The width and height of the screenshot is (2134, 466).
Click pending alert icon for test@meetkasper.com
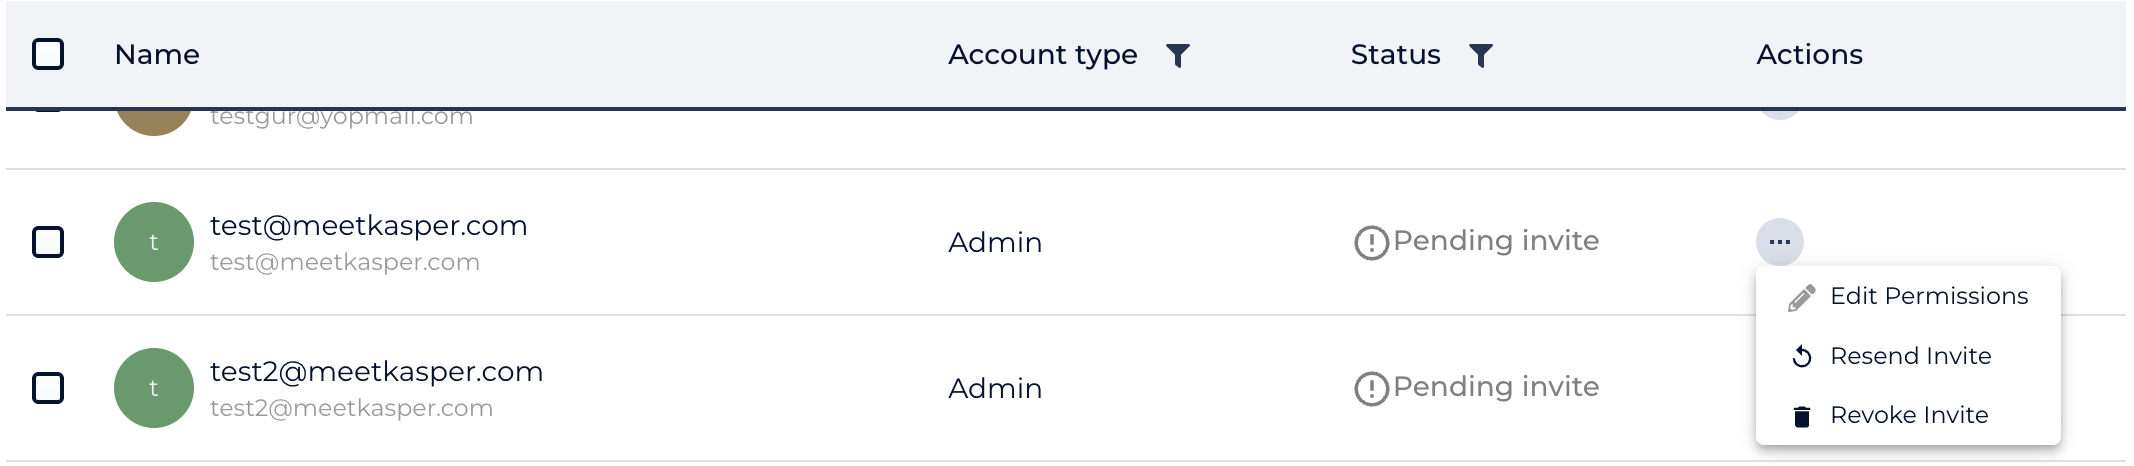pos(1371,243)
